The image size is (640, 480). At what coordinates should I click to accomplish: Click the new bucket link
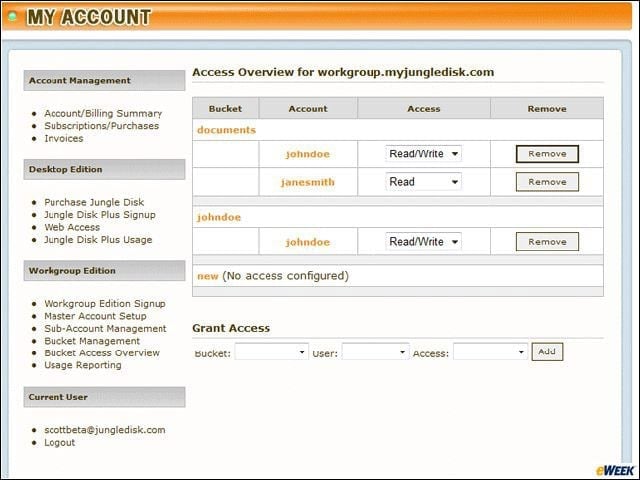click(208, 276)
